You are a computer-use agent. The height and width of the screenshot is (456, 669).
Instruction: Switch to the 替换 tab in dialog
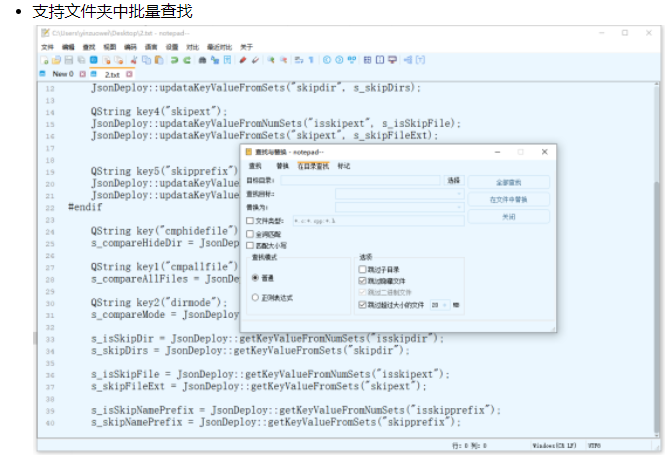point(282,166)
